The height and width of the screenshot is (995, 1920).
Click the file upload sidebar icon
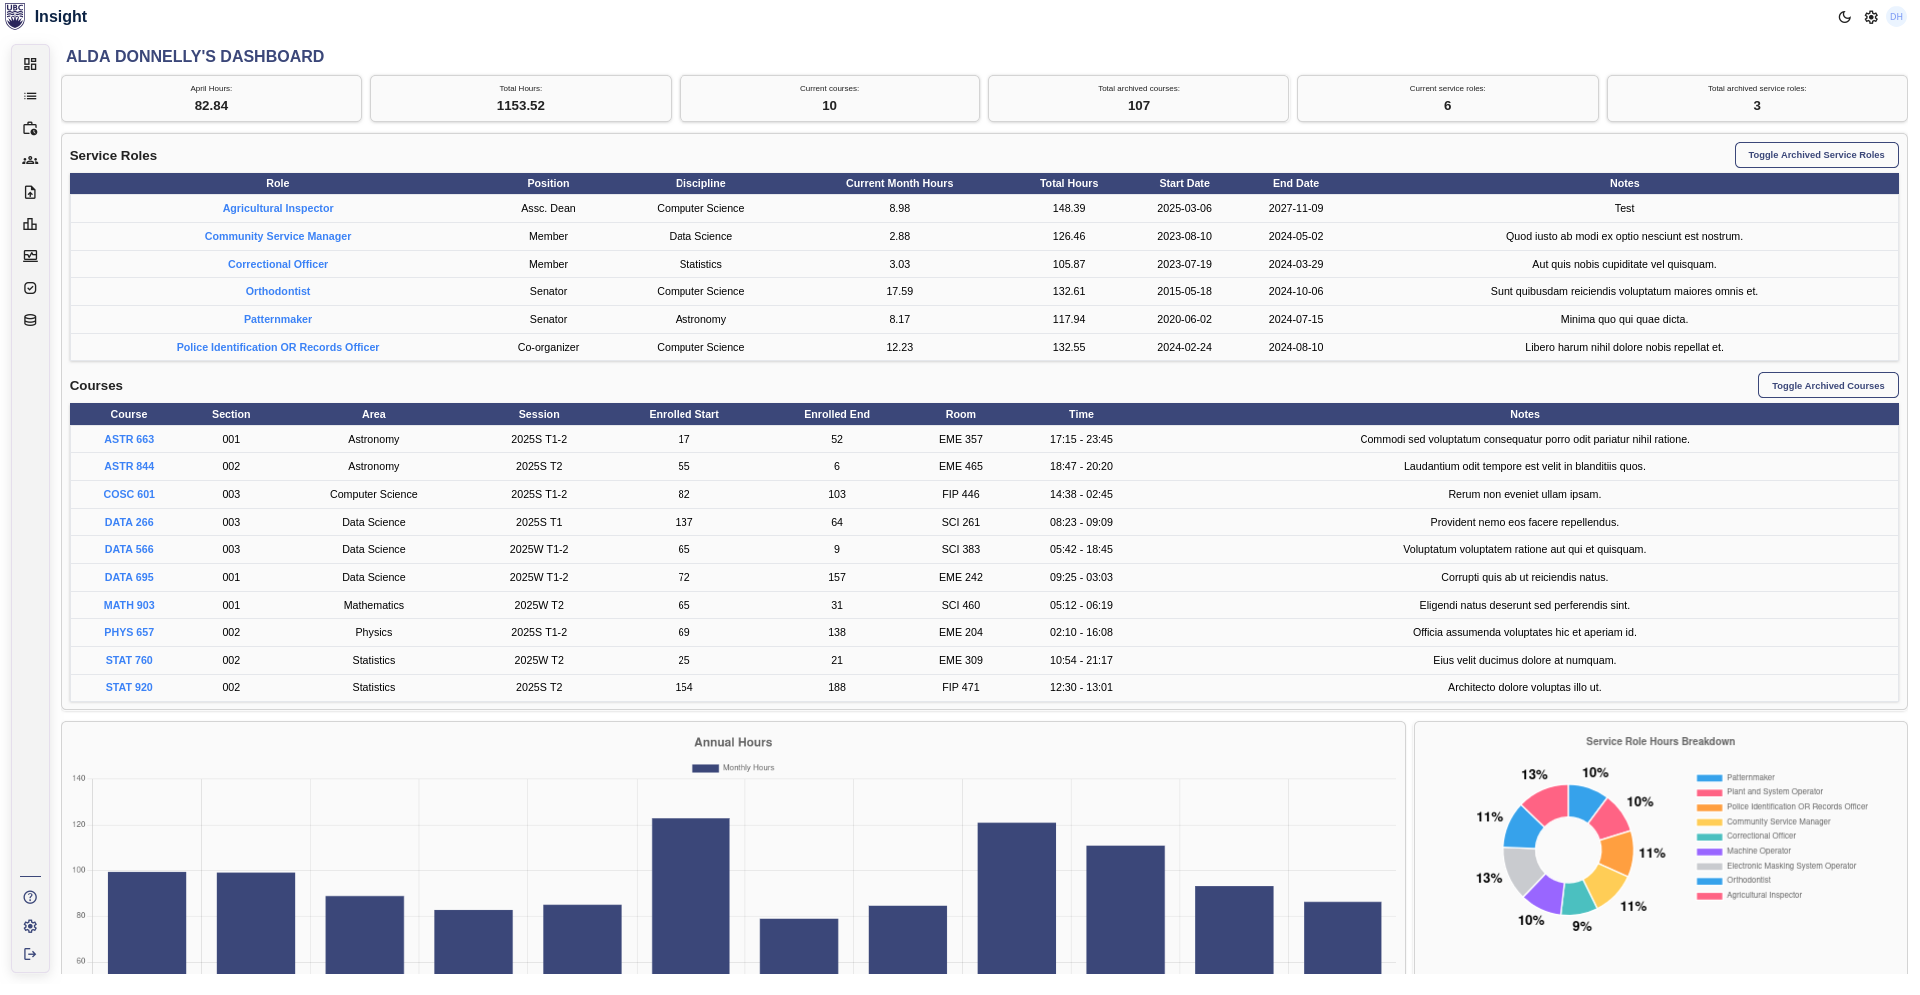30,192
